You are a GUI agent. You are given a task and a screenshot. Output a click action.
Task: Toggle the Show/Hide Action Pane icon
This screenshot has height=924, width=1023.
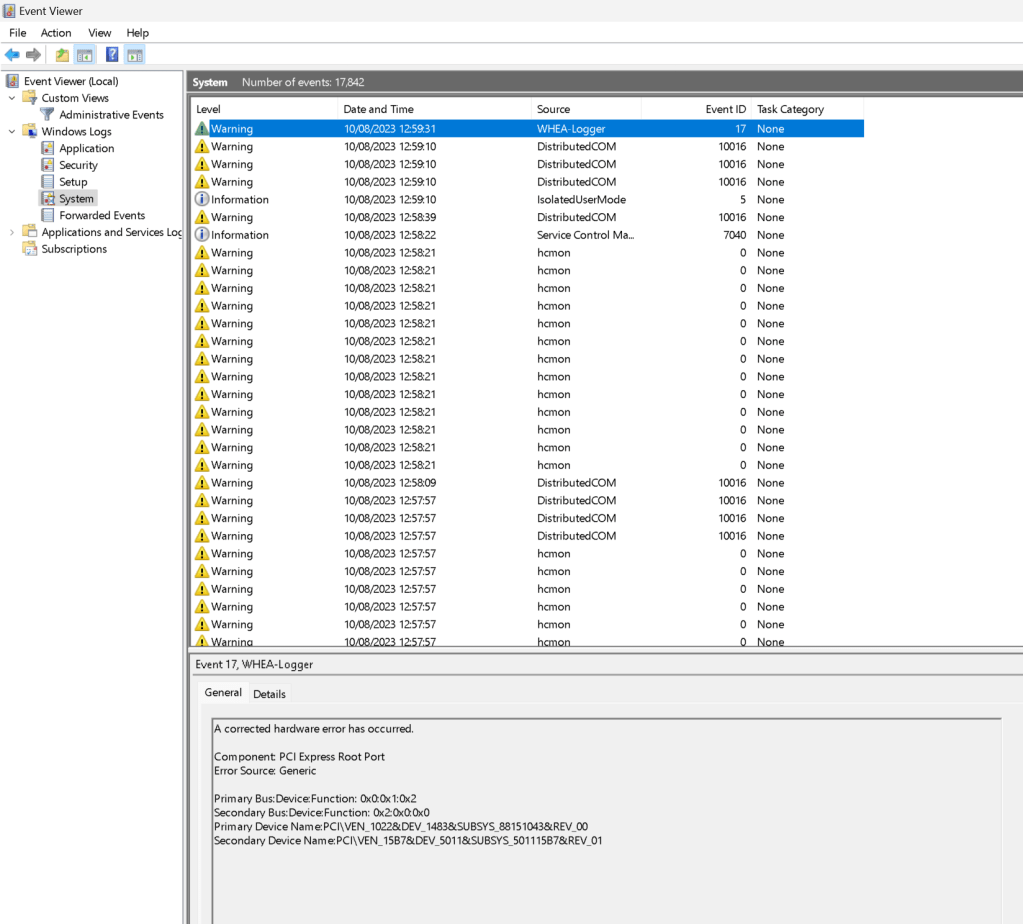point(135,55)
